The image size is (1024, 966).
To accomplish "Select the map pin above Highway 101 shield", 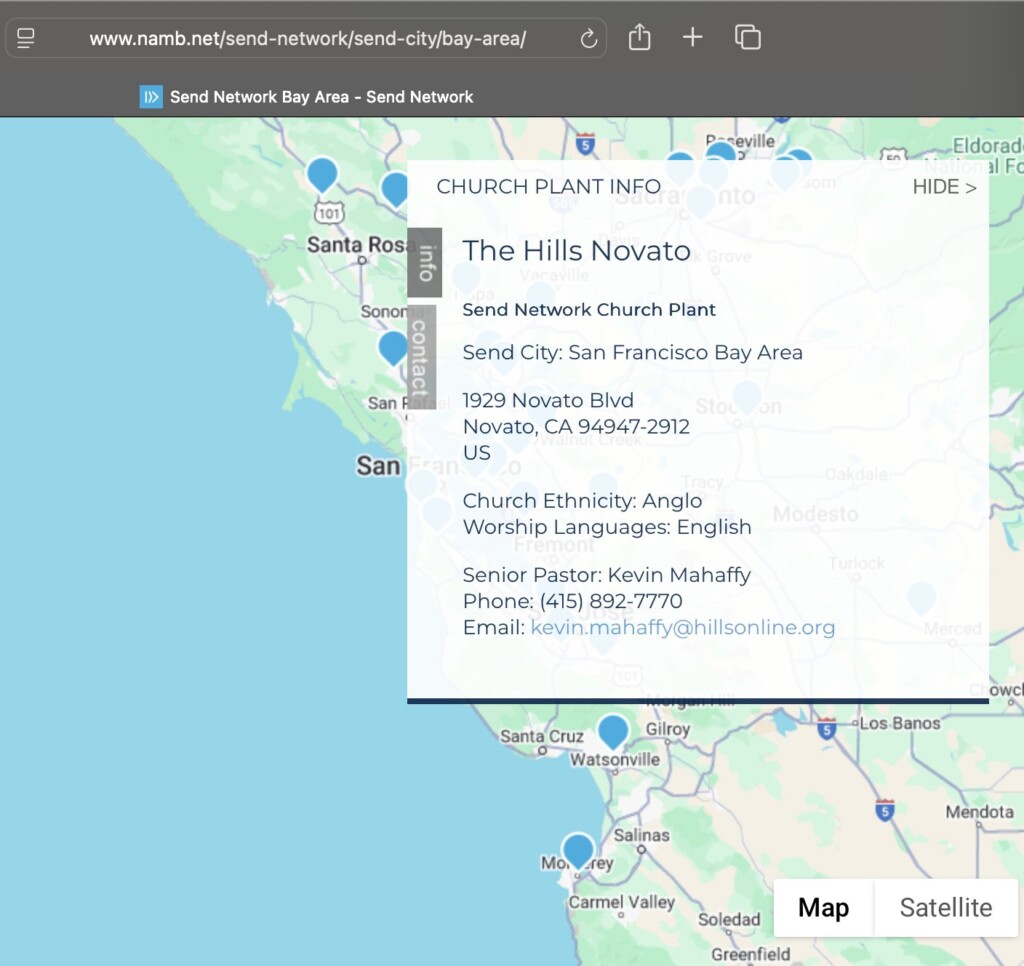I will point(322,174).
